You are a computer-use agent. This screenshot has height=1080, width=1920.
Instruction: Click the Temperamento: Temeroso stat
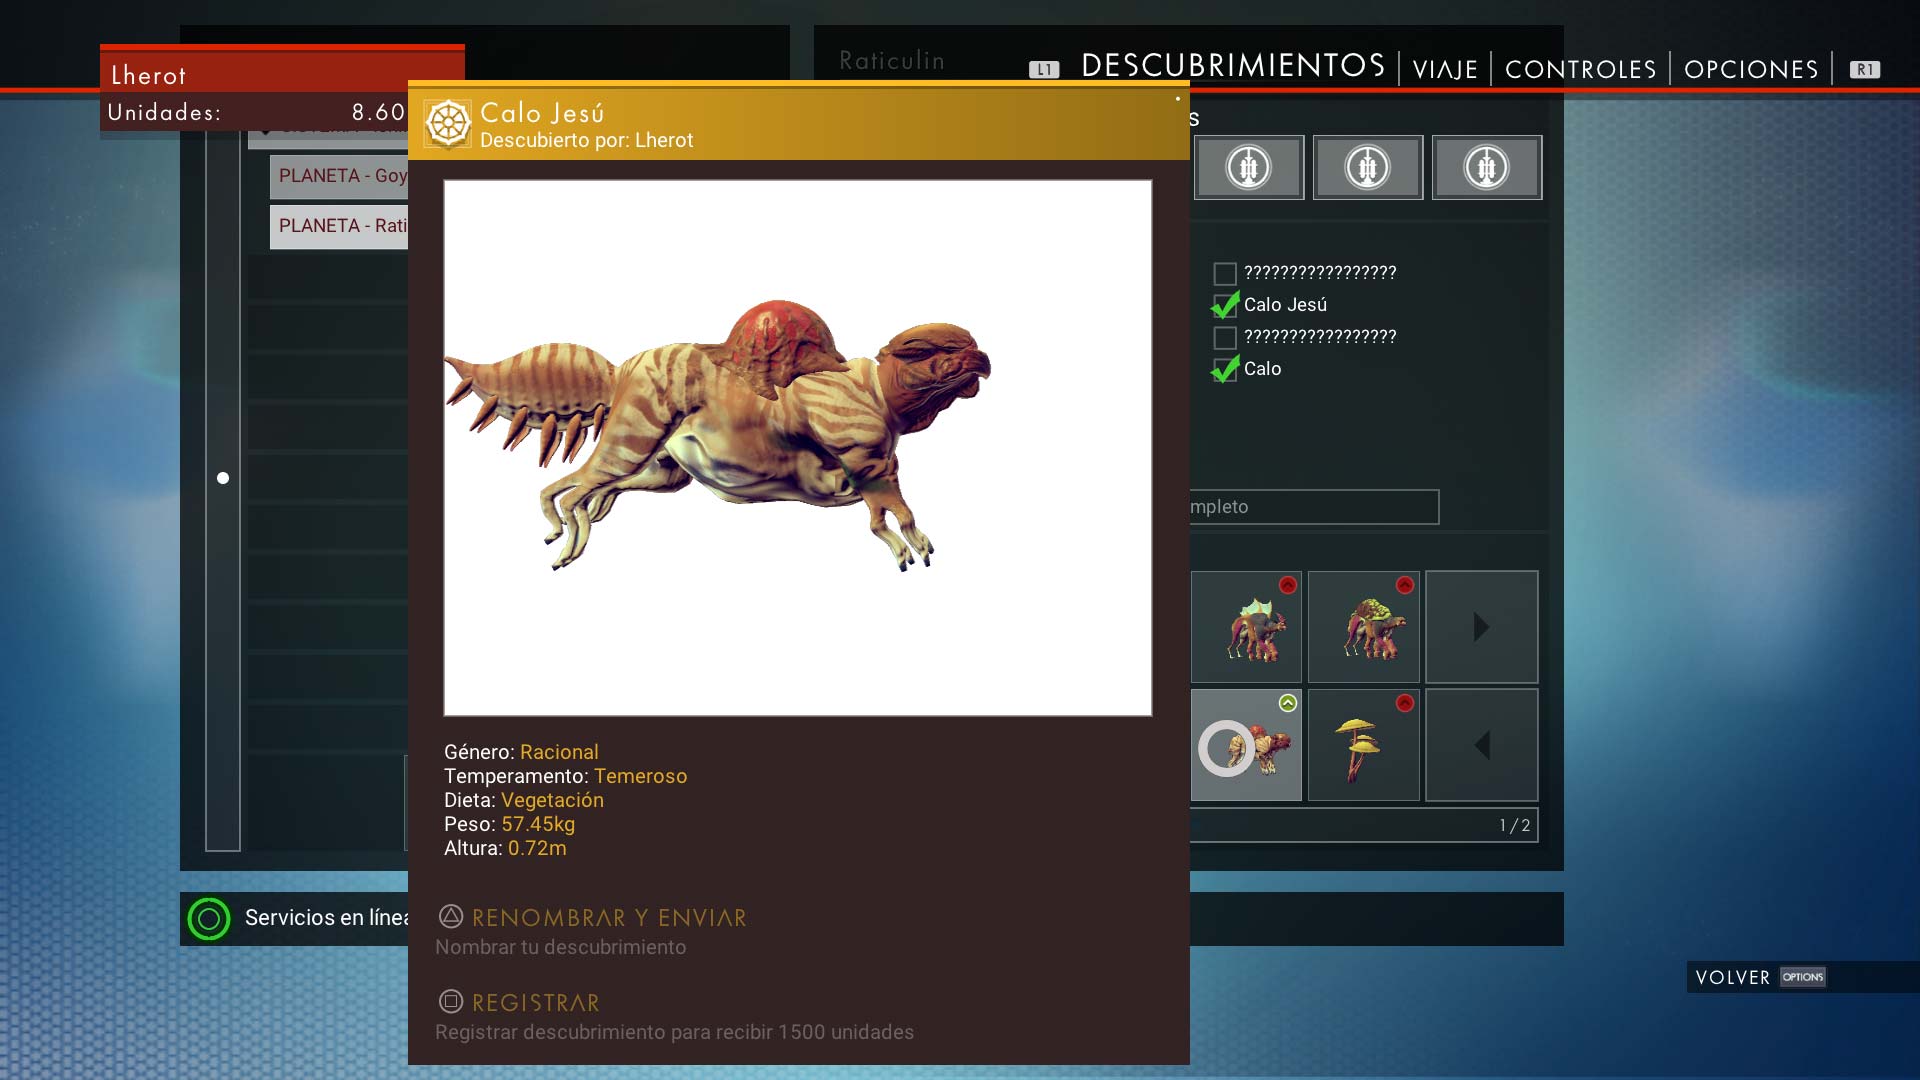565,776
